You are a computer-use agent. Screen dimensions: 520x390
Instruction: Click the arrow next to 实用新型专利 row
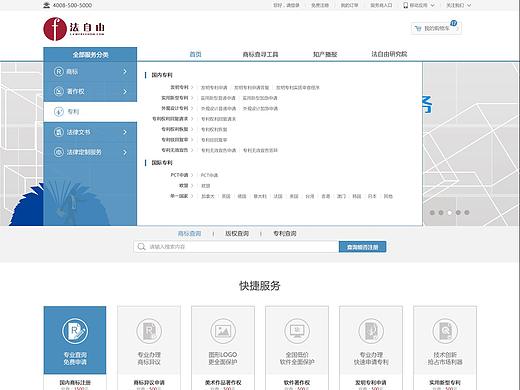pyautogui.click(x=192, y=98)
